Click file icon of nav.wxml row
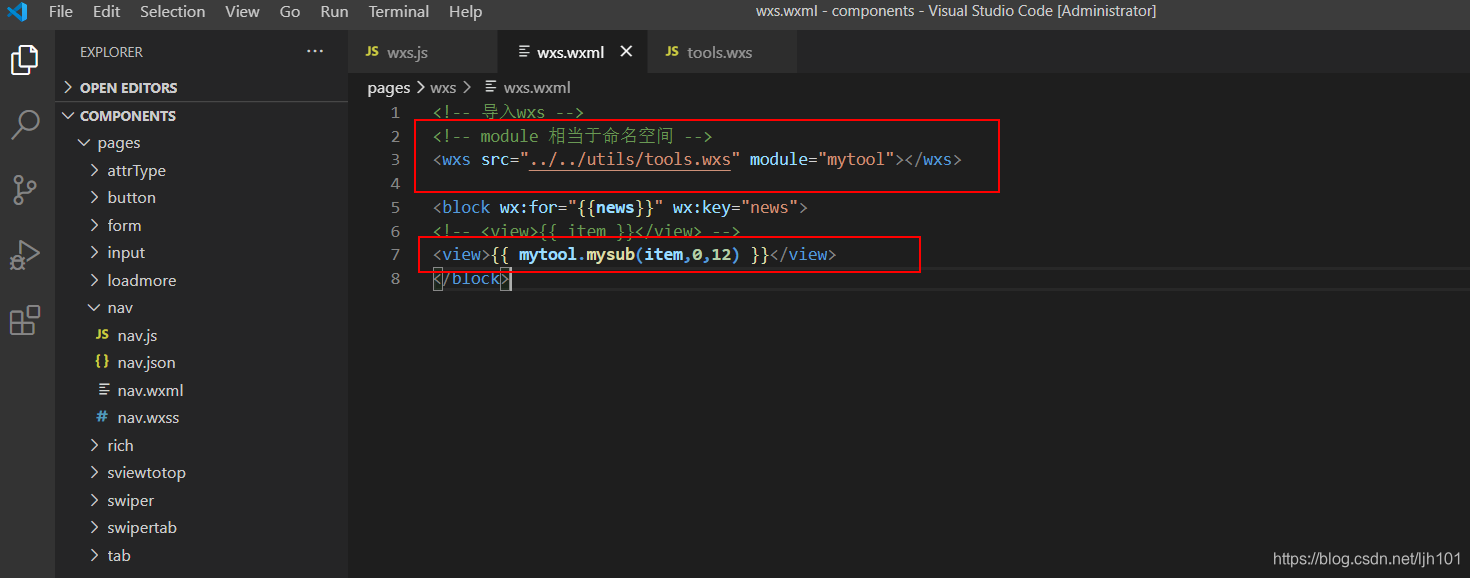Viewport: 1470px width, 578px height. click(102, 390)
